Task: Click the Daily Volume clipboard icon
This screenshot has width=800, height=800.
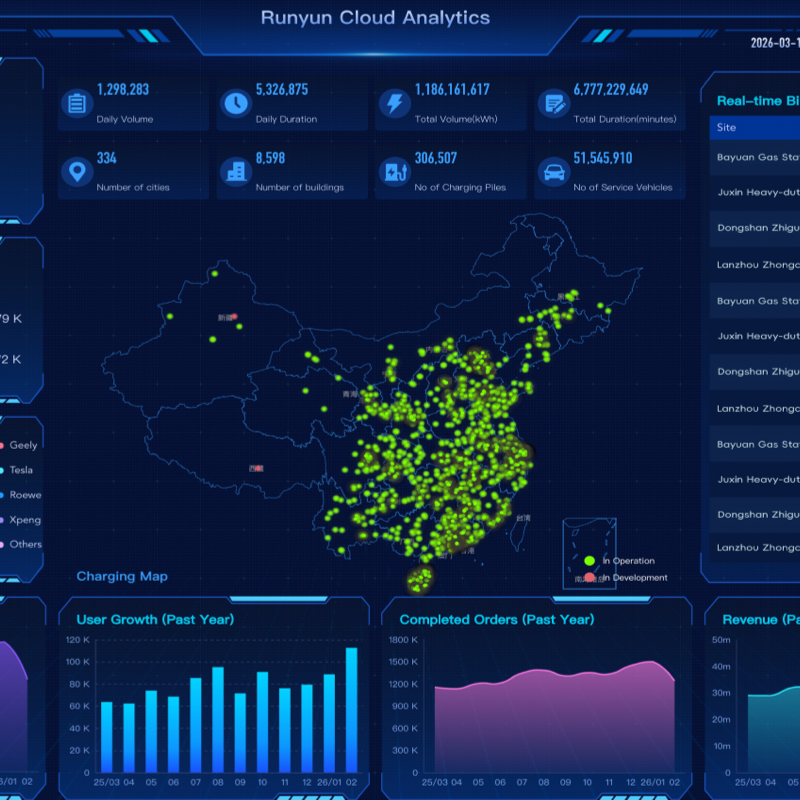Action: pyautogui.click(x=78, y=101)
